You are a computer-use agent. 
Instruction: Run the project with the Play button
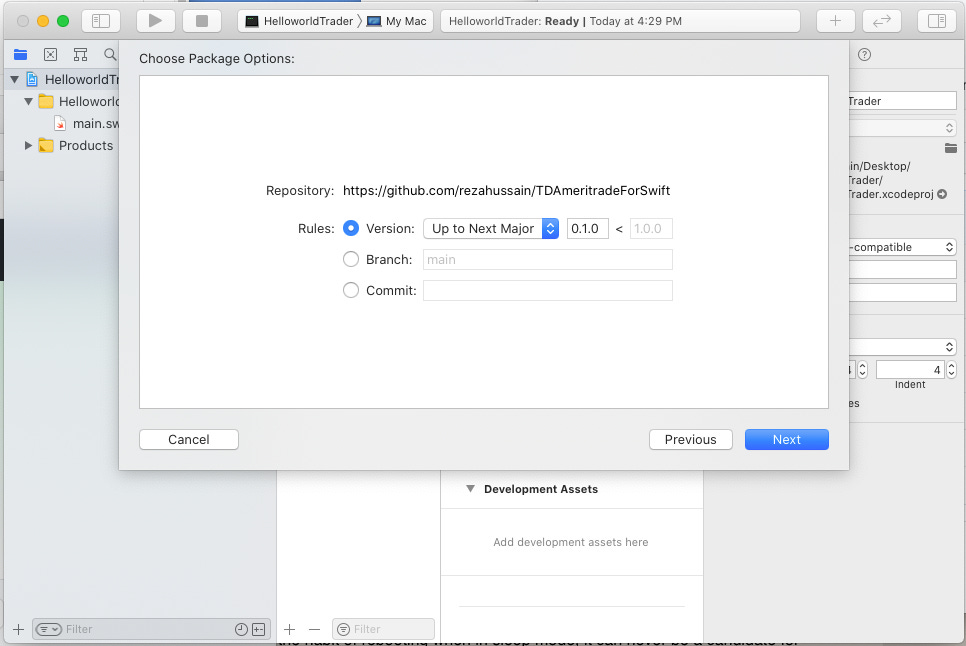point(155,21)
